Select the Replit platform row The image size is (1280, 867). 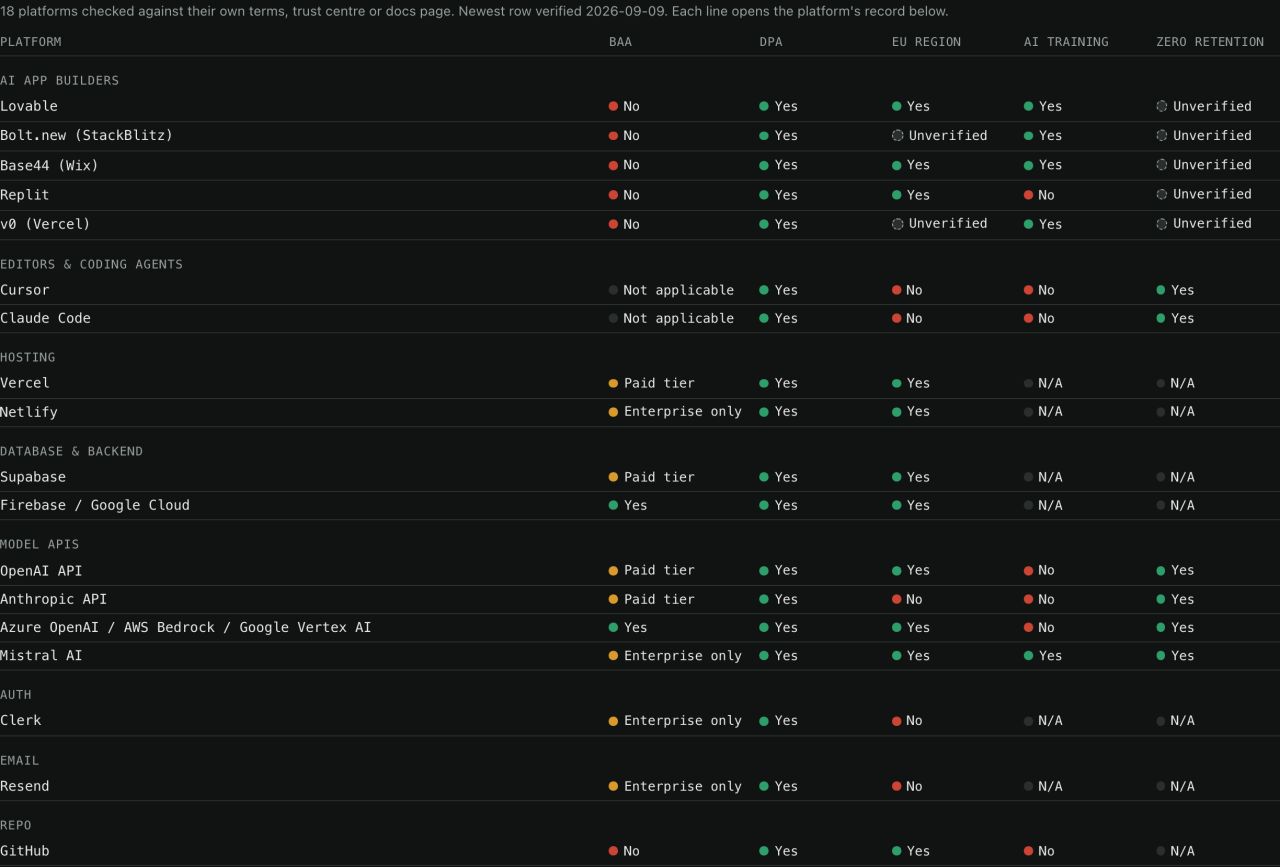pos(640,195)
